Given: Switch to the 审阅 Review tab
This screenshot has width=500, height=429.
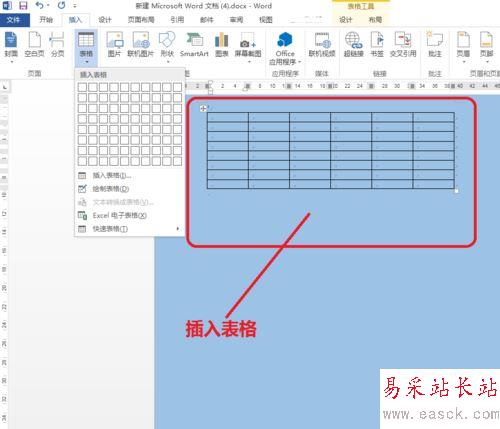Looking at the screenshot, I should click(236, 20).
